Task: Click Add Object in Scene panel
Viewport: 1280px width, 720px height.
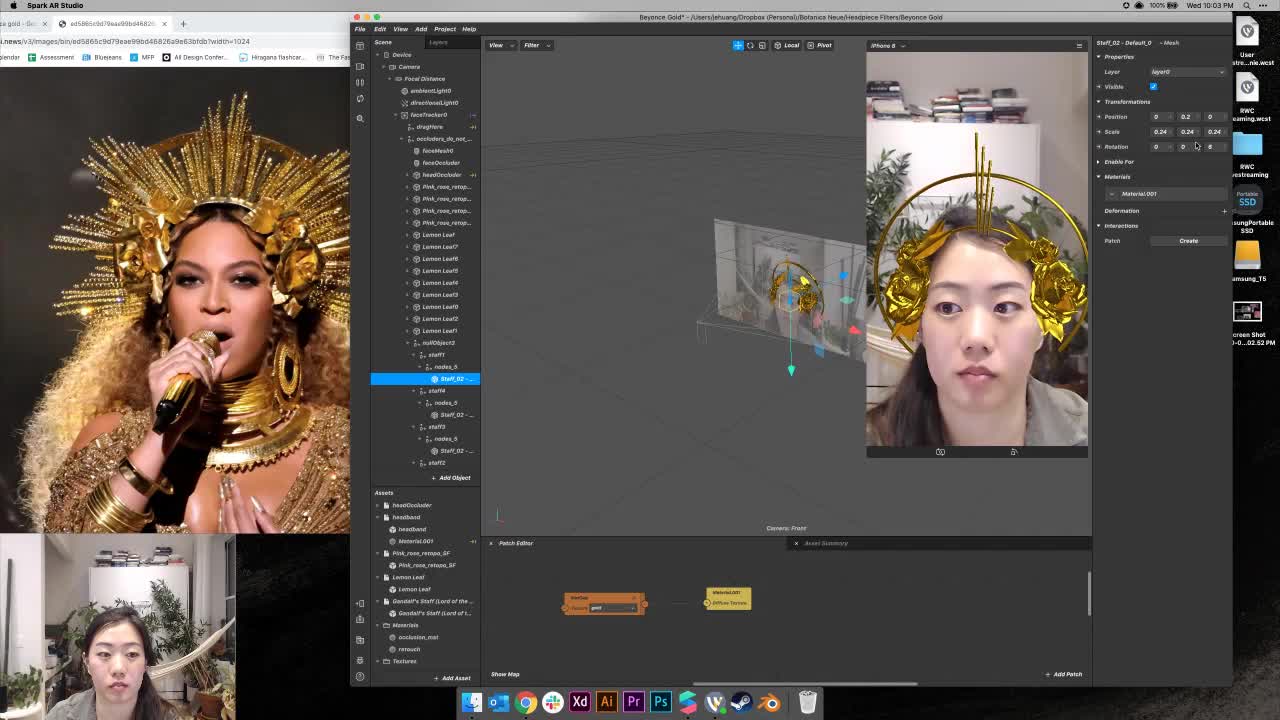Action: click(x=450, y=478)
